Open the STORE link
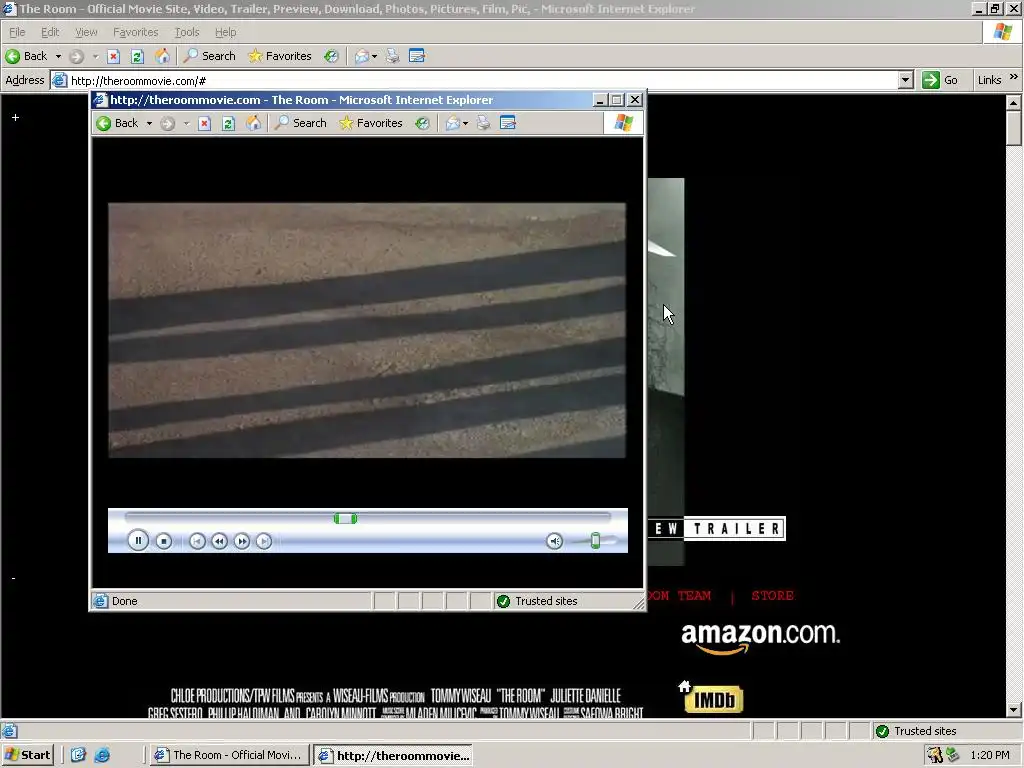 [773, 596]
